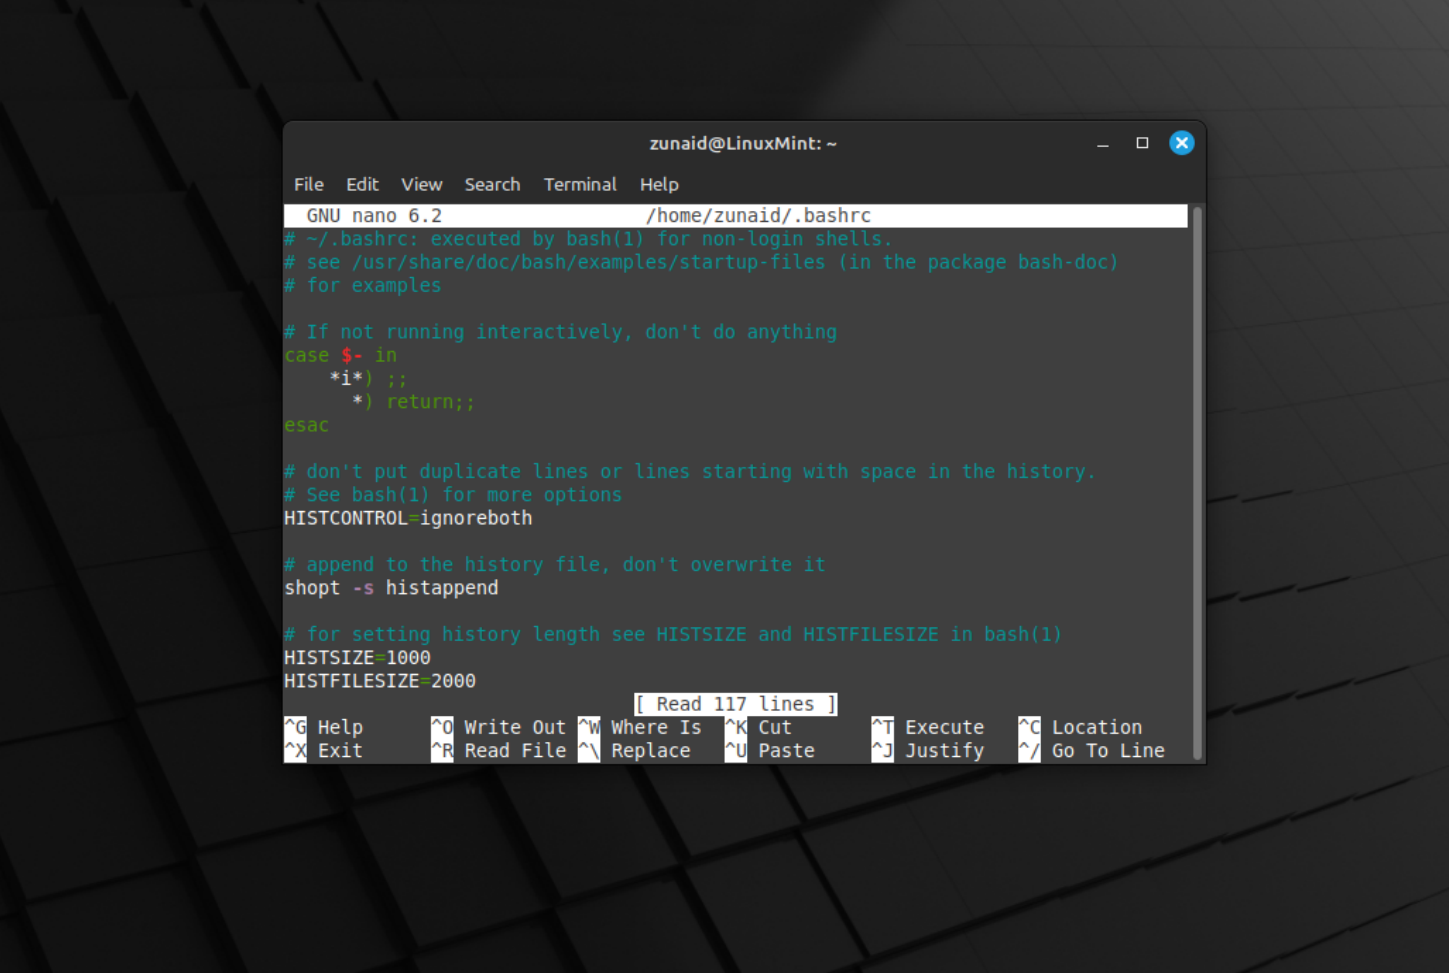Click the GNU nano 6.2 header text
Screen dimensions: 1449x973
coord(374,215)
